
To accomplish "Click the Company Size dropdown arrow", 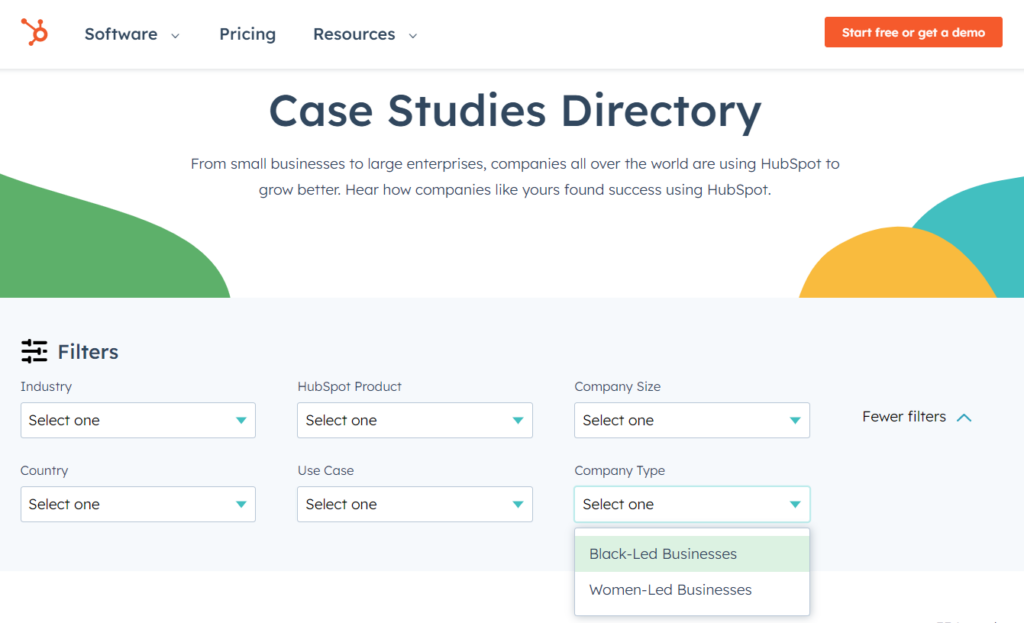I will [795, 421].
